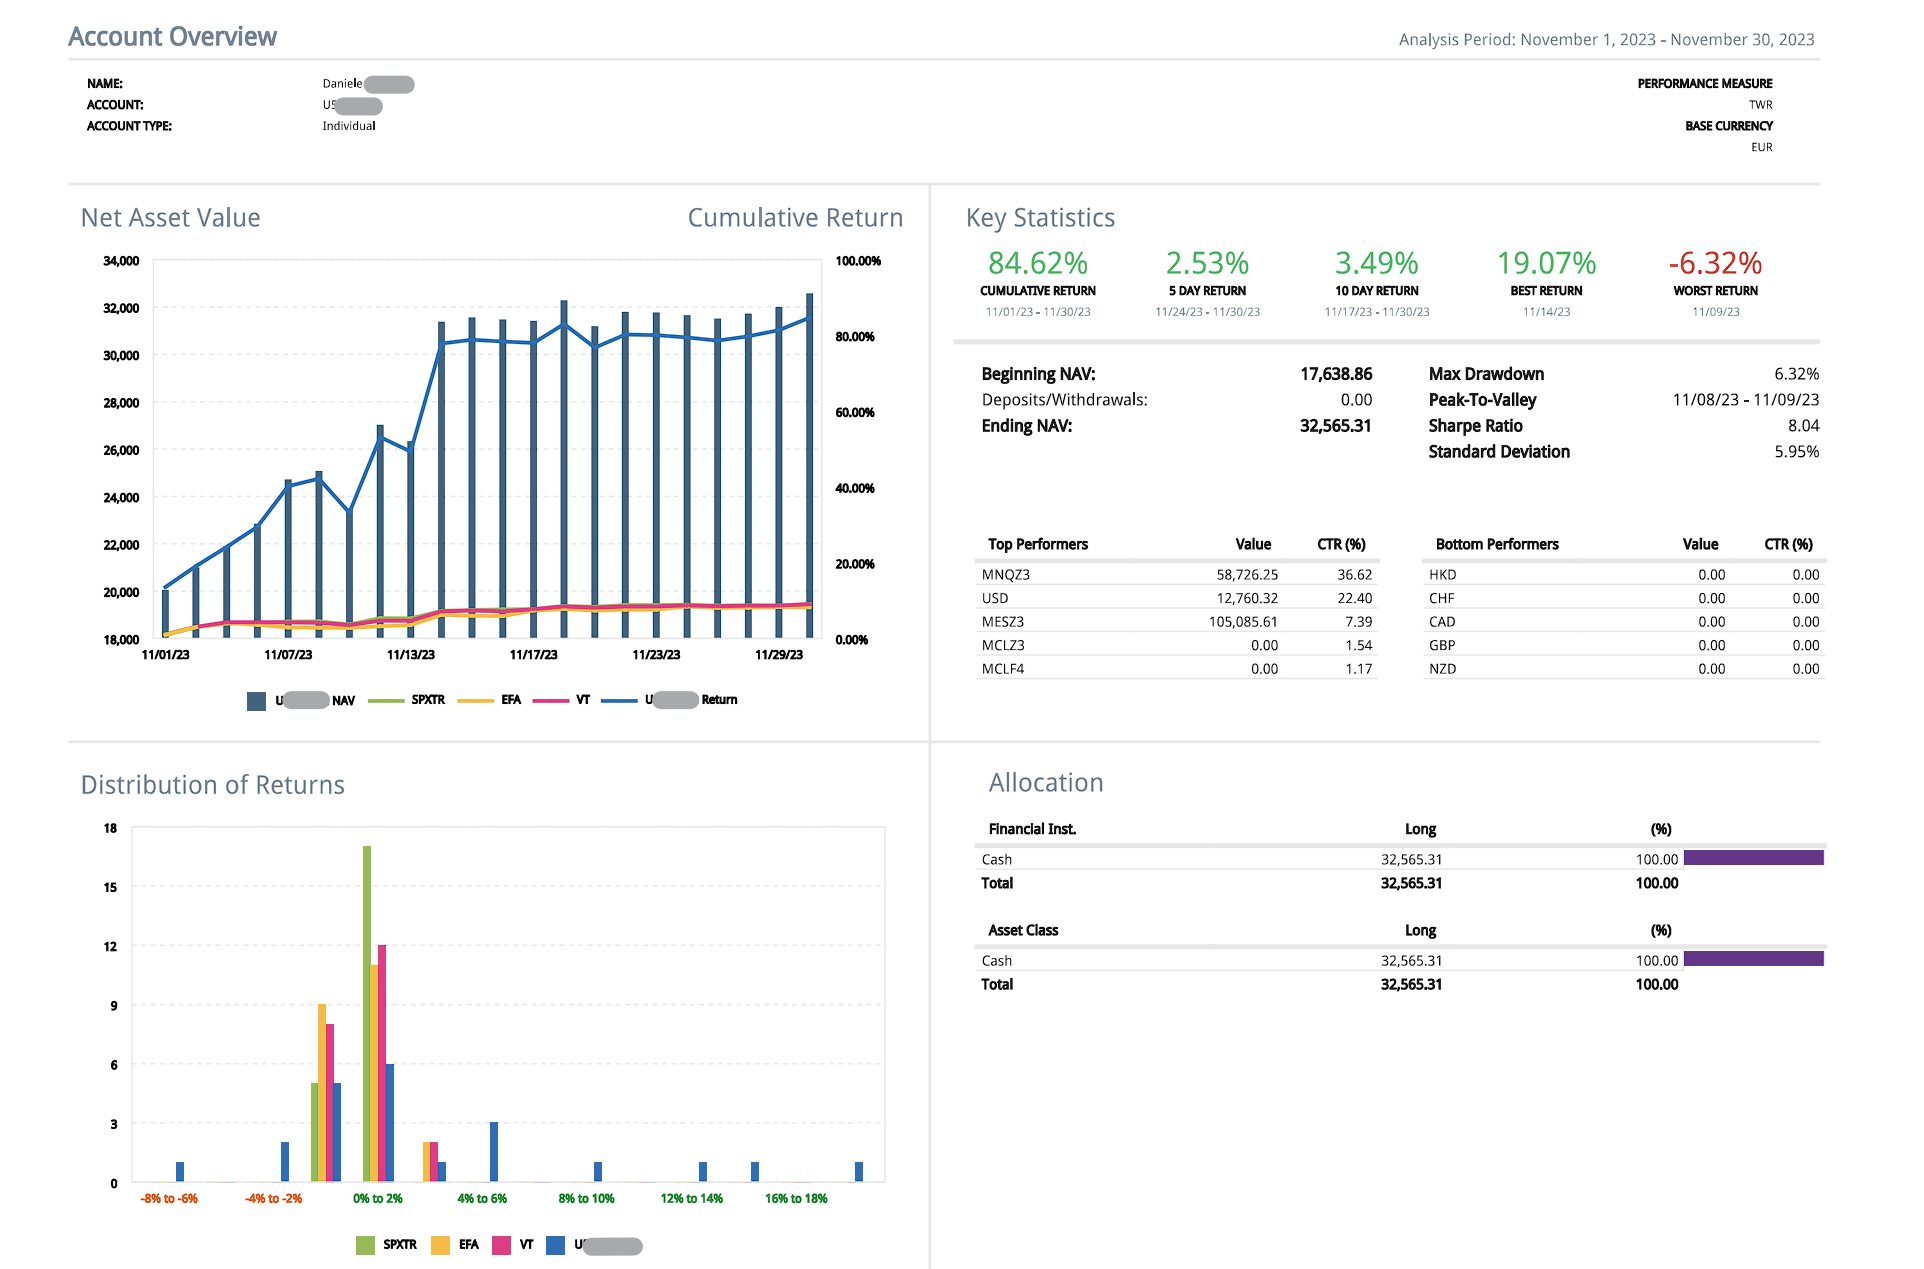Image resolution: width=1924 pixels, height=1269 pixels.
Task: Click the VT pink distribution legend square
Action: pos(501,1245)
